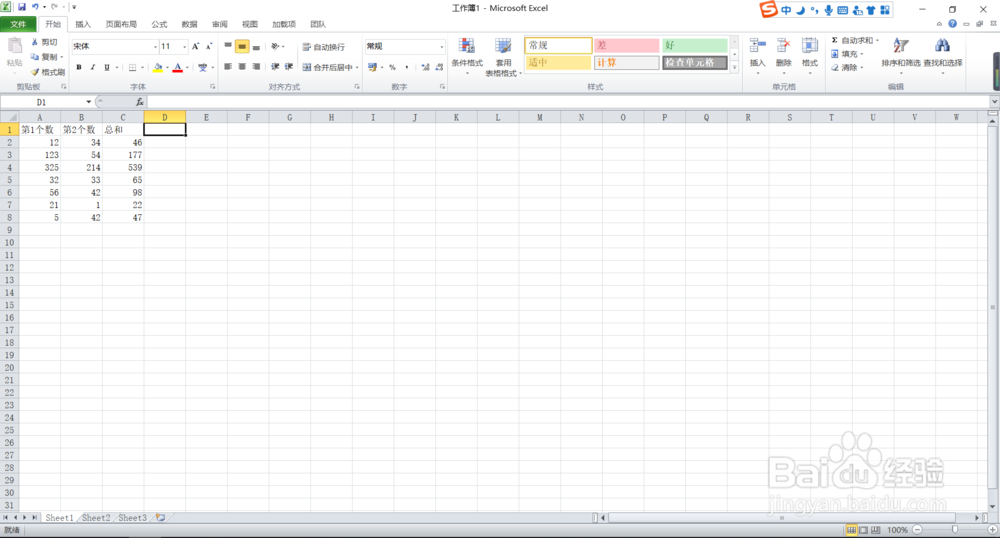Screen dimensions: 1000x538
Task: Toggle center horizontal alignment
Action: click(242, 67)
